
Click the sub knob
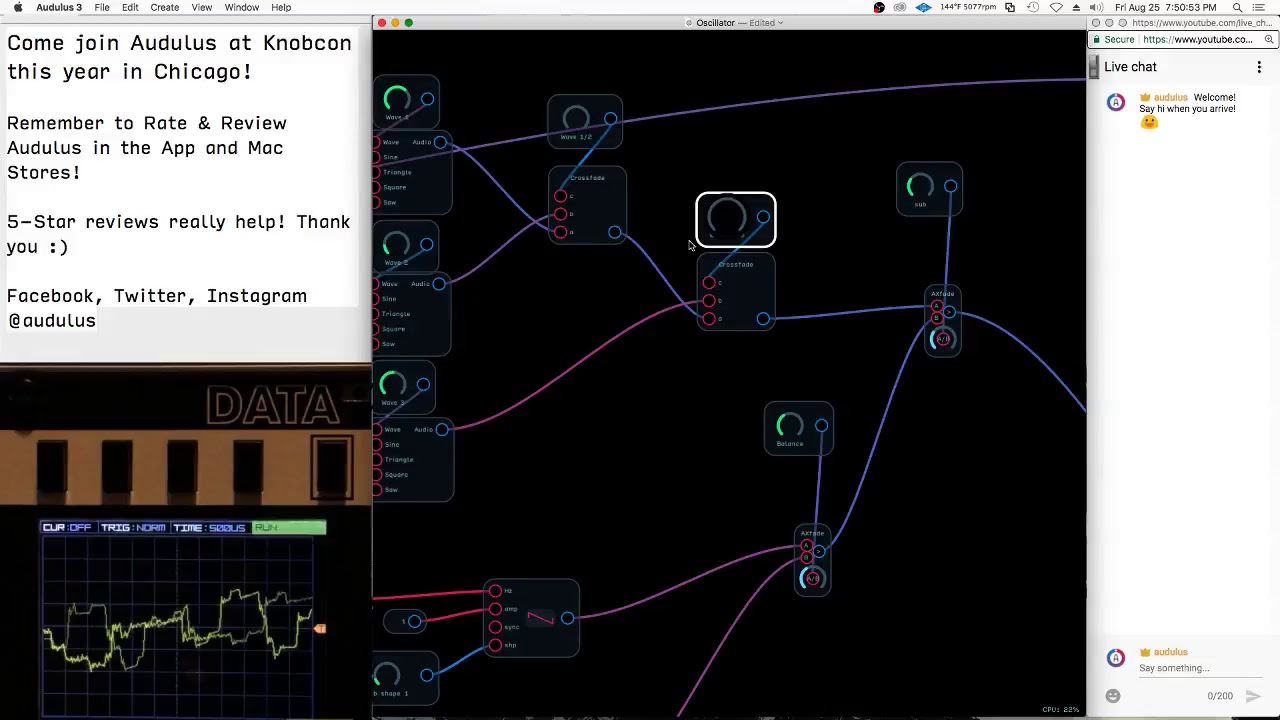click(x=920, y=186)
